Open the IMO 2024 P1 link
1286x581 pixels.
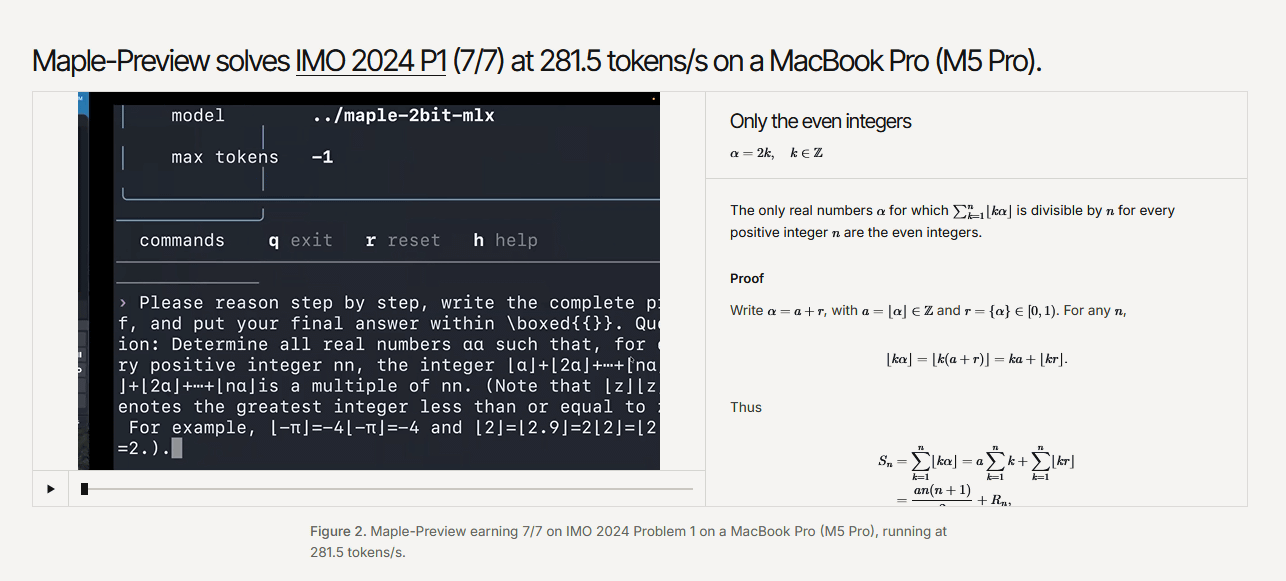click(x=371, y=61)
